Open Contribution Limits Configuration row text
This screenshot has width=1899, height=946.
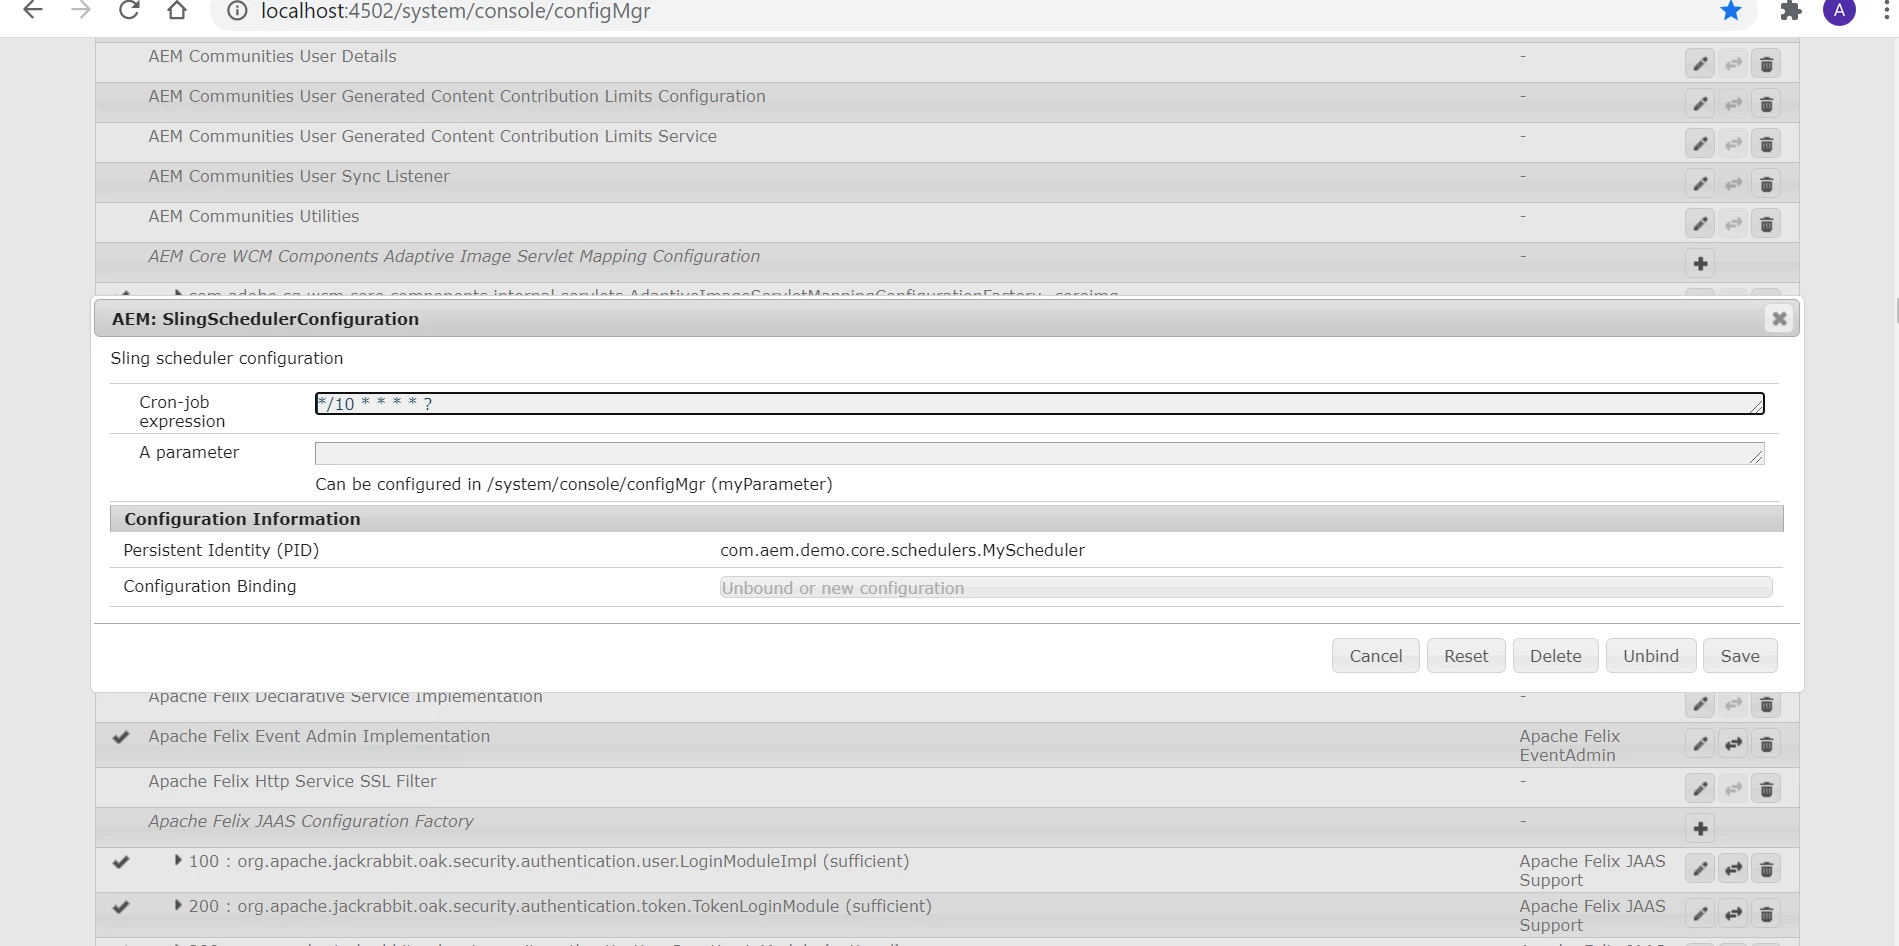coord(457,96)
